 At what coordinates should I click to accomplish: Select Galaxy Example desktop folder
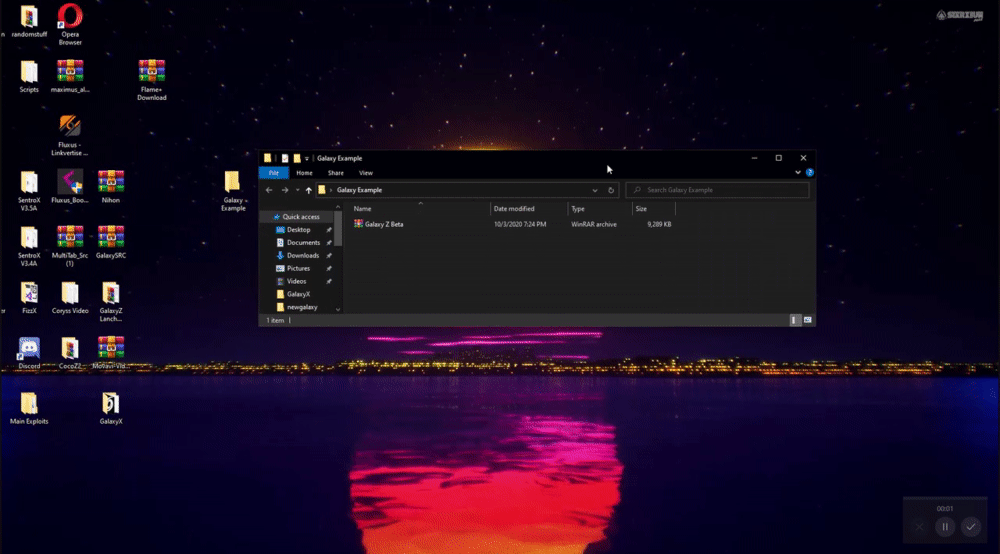click(233, 191)
